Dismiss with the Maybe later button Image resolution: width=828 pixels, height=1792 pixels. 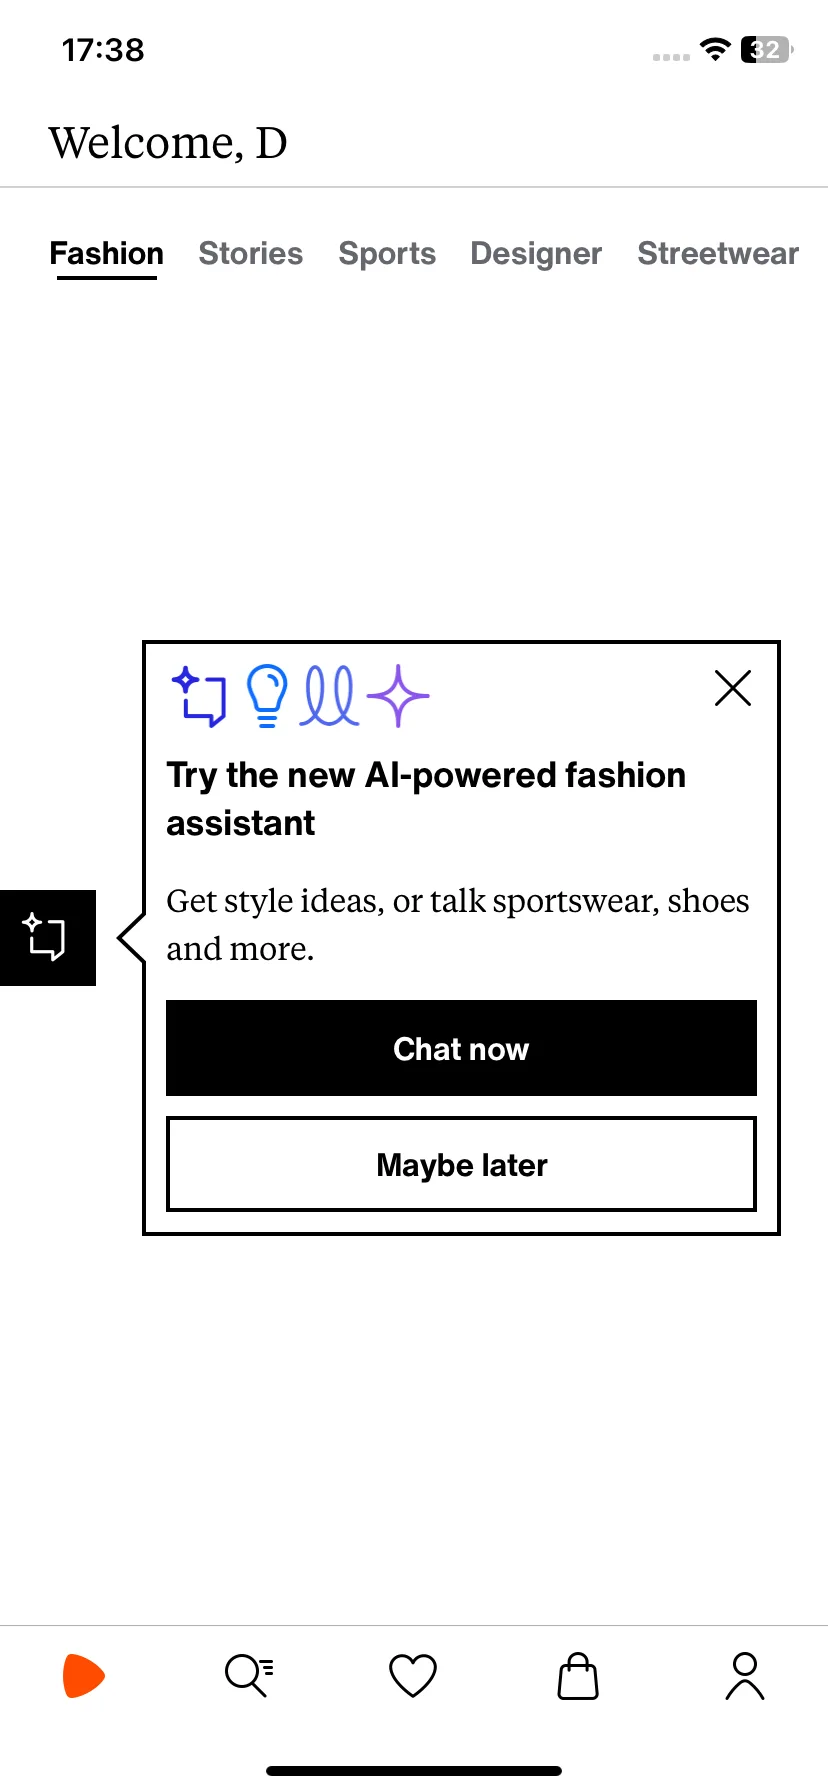(461, 1164)
